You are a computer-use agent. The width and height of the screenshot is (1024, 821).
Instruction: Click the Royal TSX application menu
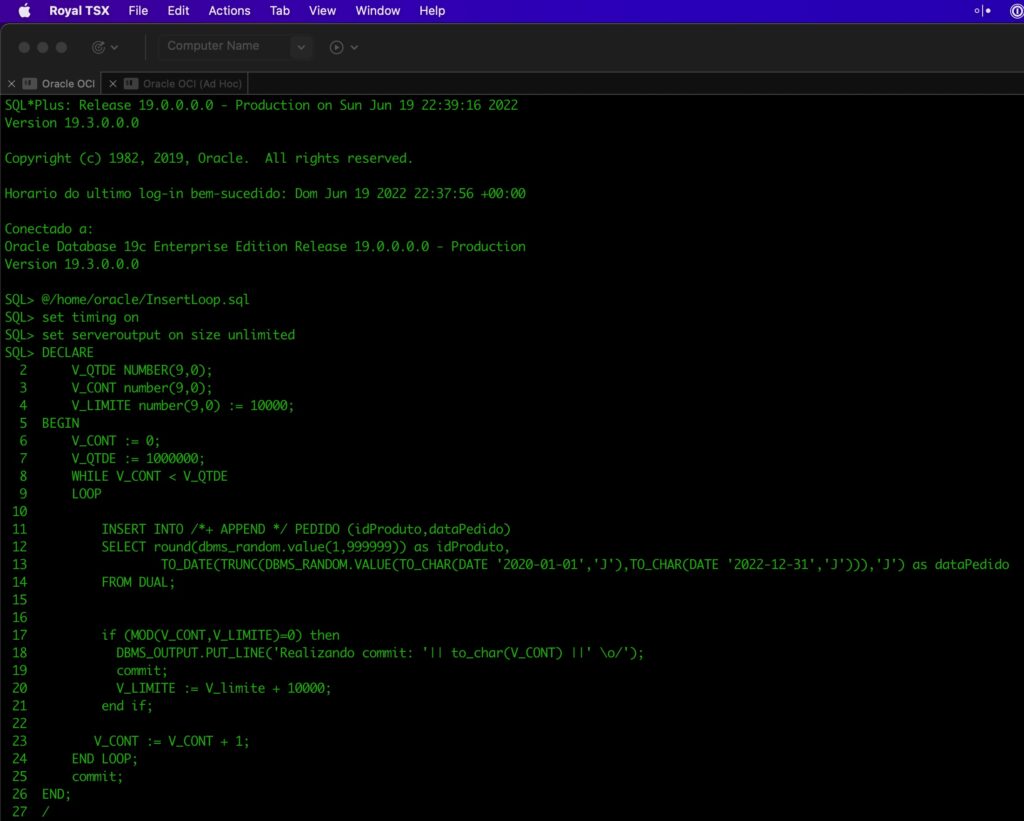[79, 11]
